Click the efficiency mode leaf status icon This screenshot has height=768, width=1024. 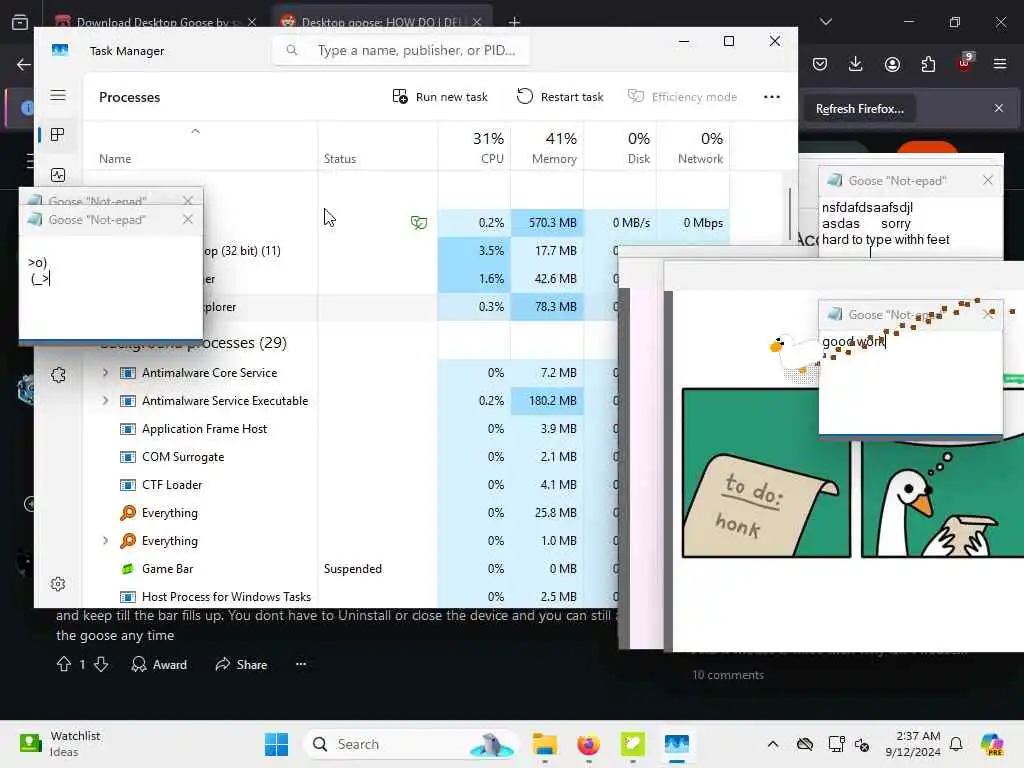[x=419, y=223]
